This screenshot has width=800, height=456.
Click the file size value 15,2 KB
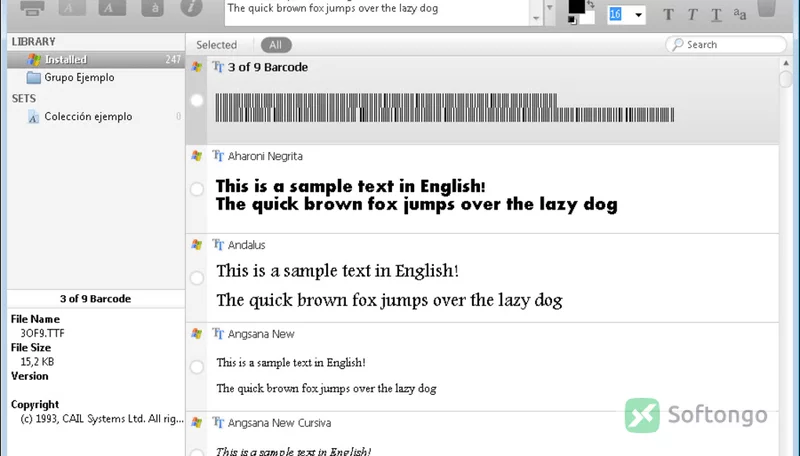[x=37, y=362]
